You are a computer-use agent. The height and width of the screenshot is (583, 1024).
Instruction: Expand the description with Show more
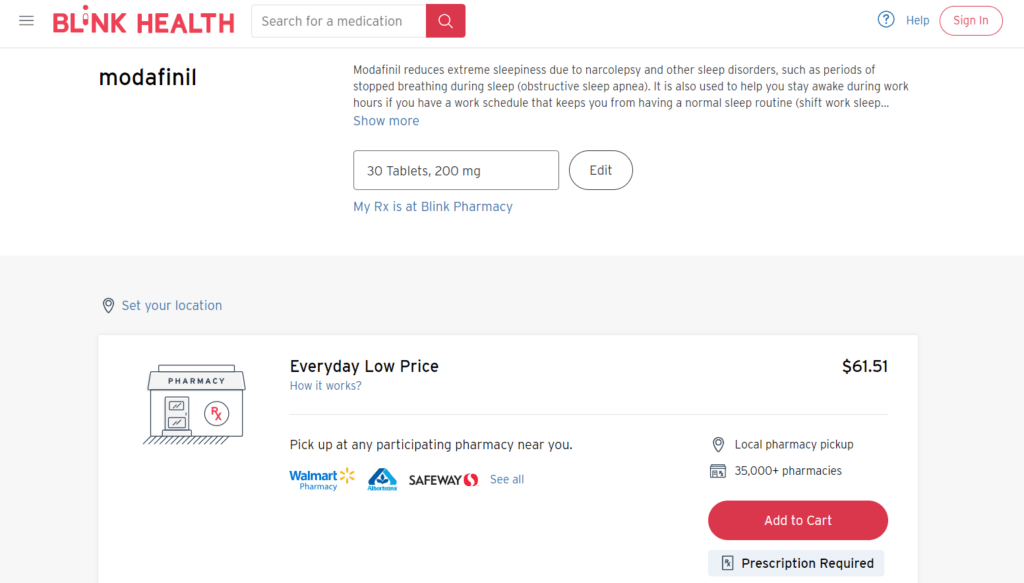coord(386,120)
